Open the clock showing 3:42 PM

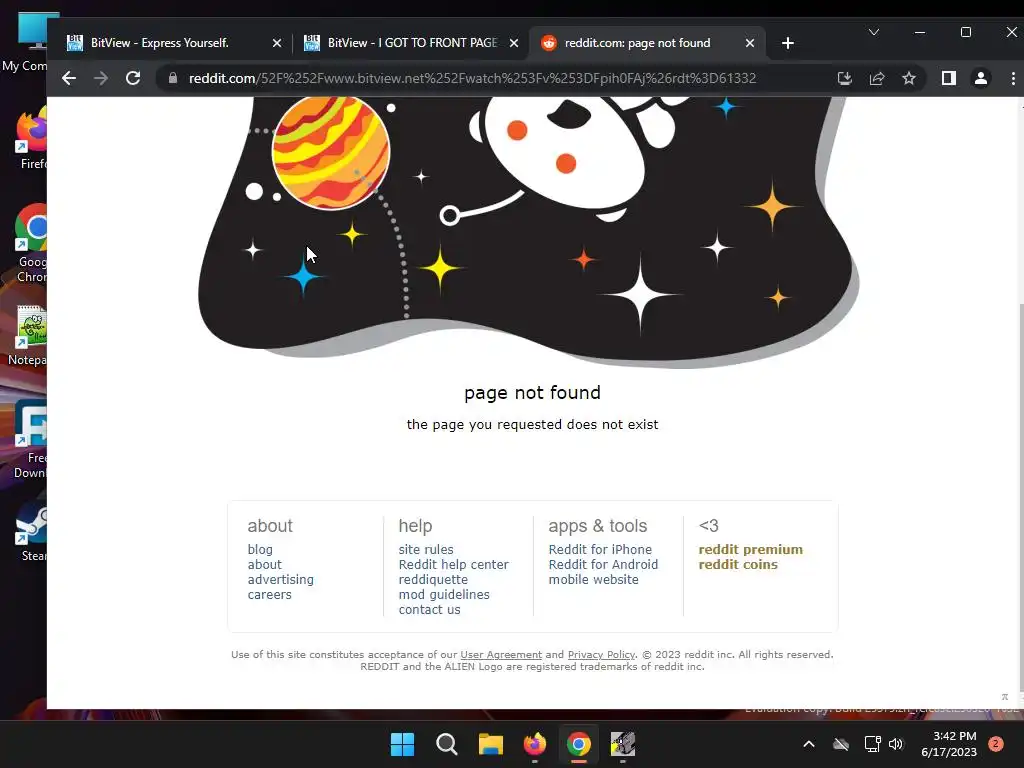point(949,744)
